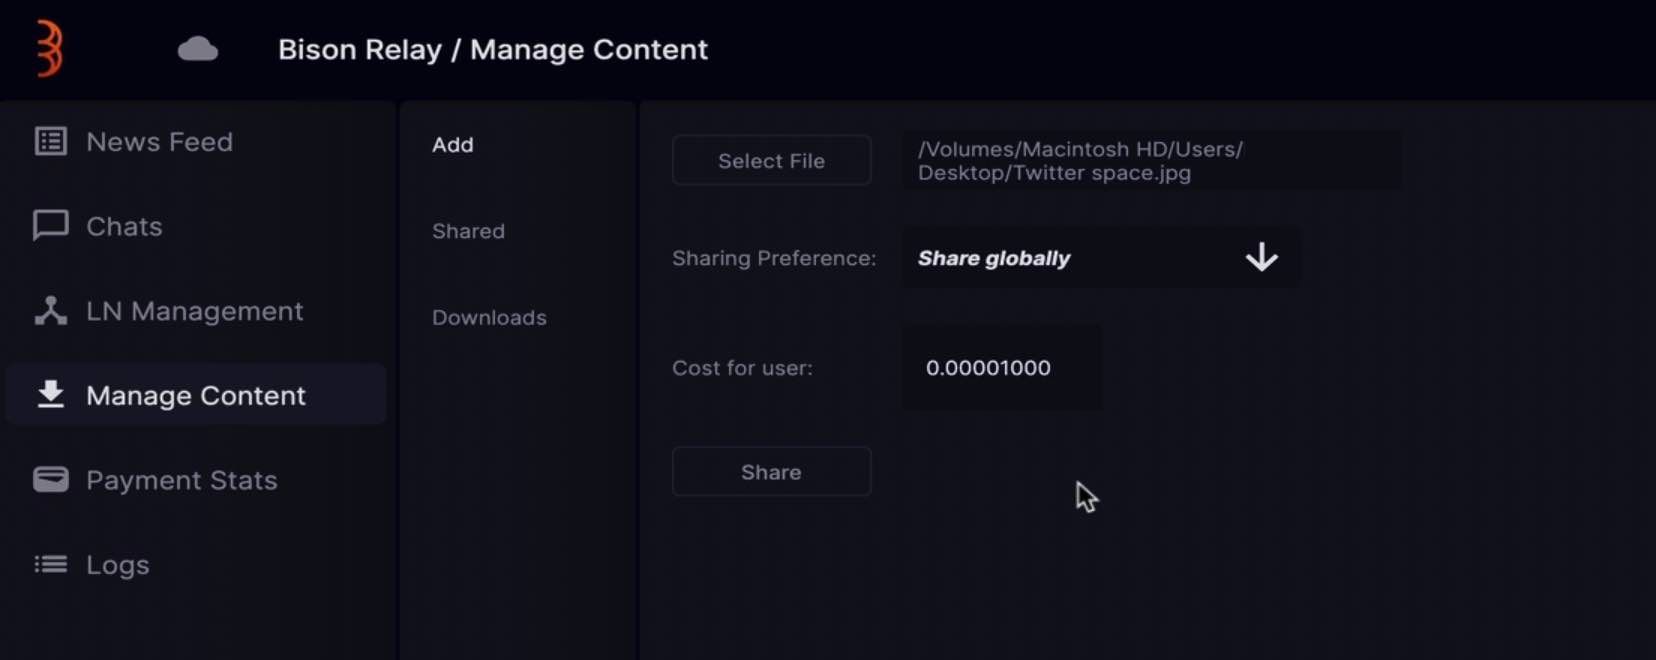Screen dimensions: 1656x660
Task: Click the Select File button
Action: click(771, 160)
